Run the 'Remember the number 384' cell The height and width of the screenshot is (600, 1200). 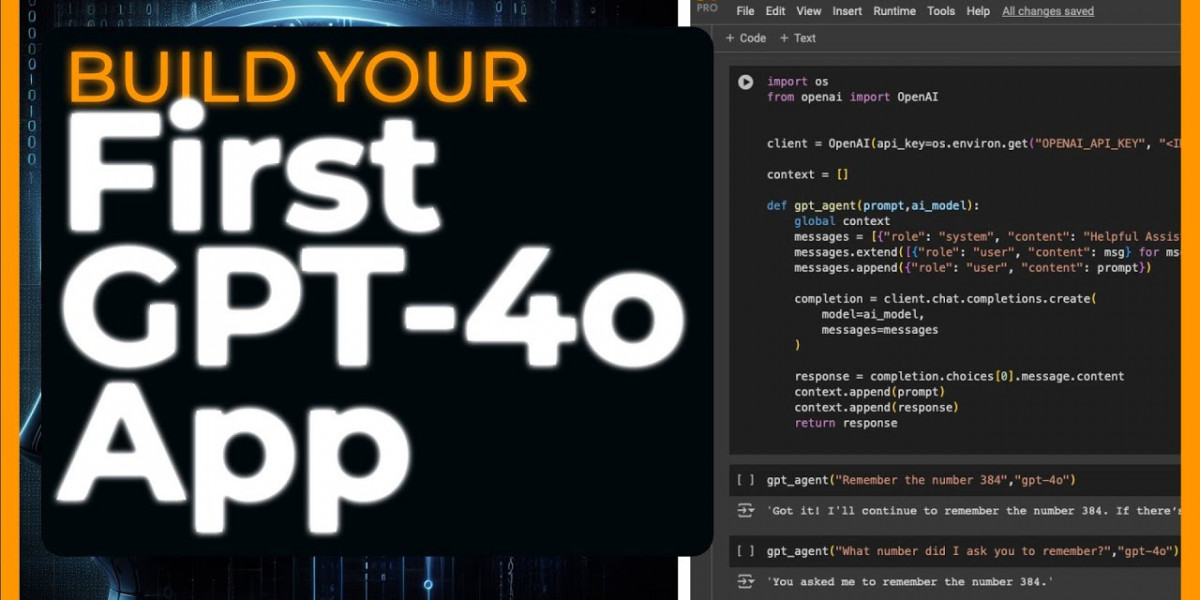[745, 480]
